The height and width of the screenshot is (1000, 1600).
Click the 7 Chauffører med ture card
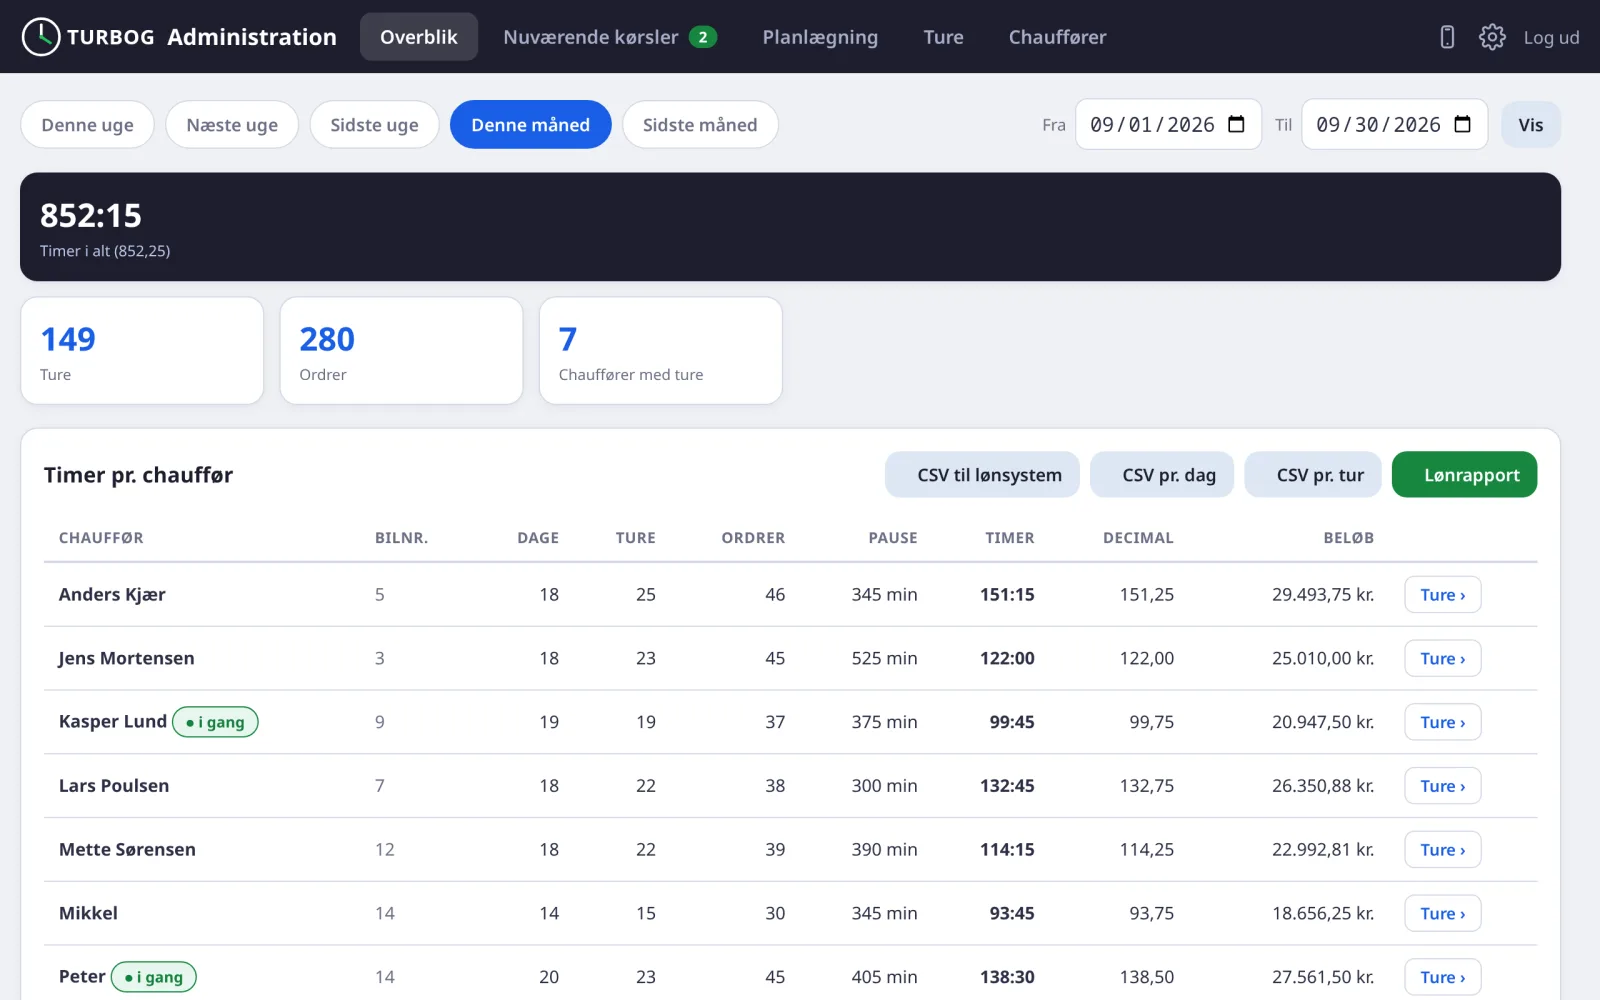[x=660, y=351]
